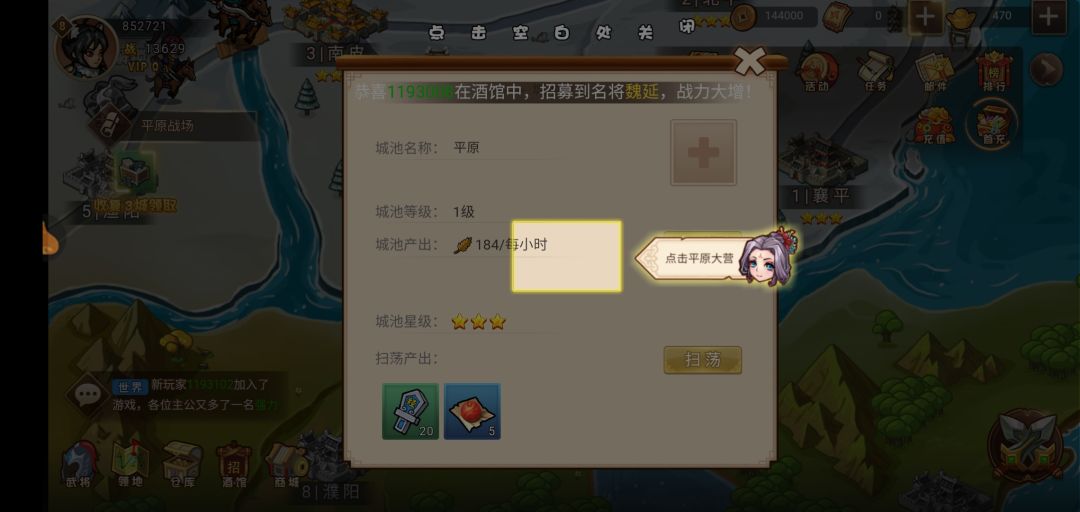The height and width of the screenshot is (512, 1080).
Task: Click the highlighted 平原大营 guide box
Action: [x=566, y=256]
